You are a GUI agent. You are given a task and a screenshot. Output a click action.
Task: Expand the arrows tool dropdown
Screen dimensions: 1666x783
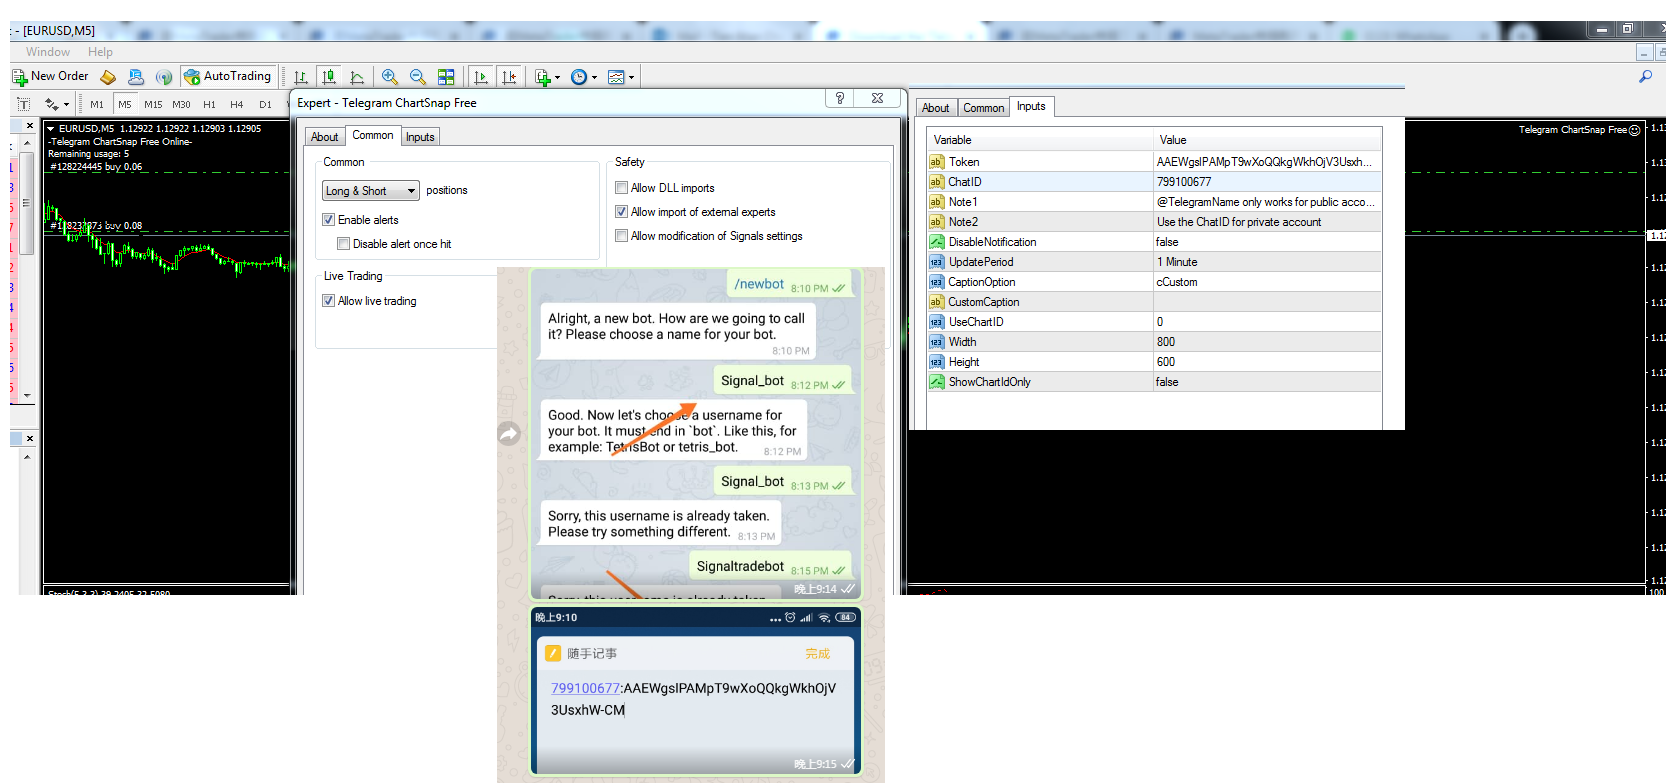(67, 104)
